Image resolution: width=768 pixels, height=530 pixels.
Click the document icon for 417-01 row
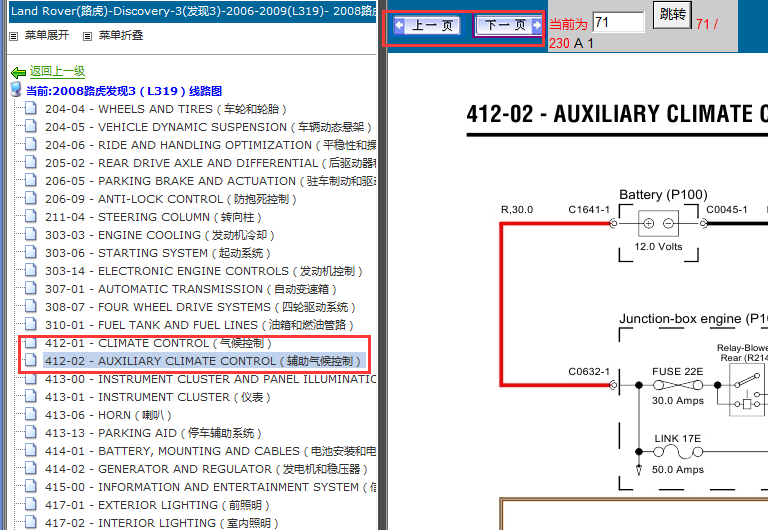[x=30, y=504]
